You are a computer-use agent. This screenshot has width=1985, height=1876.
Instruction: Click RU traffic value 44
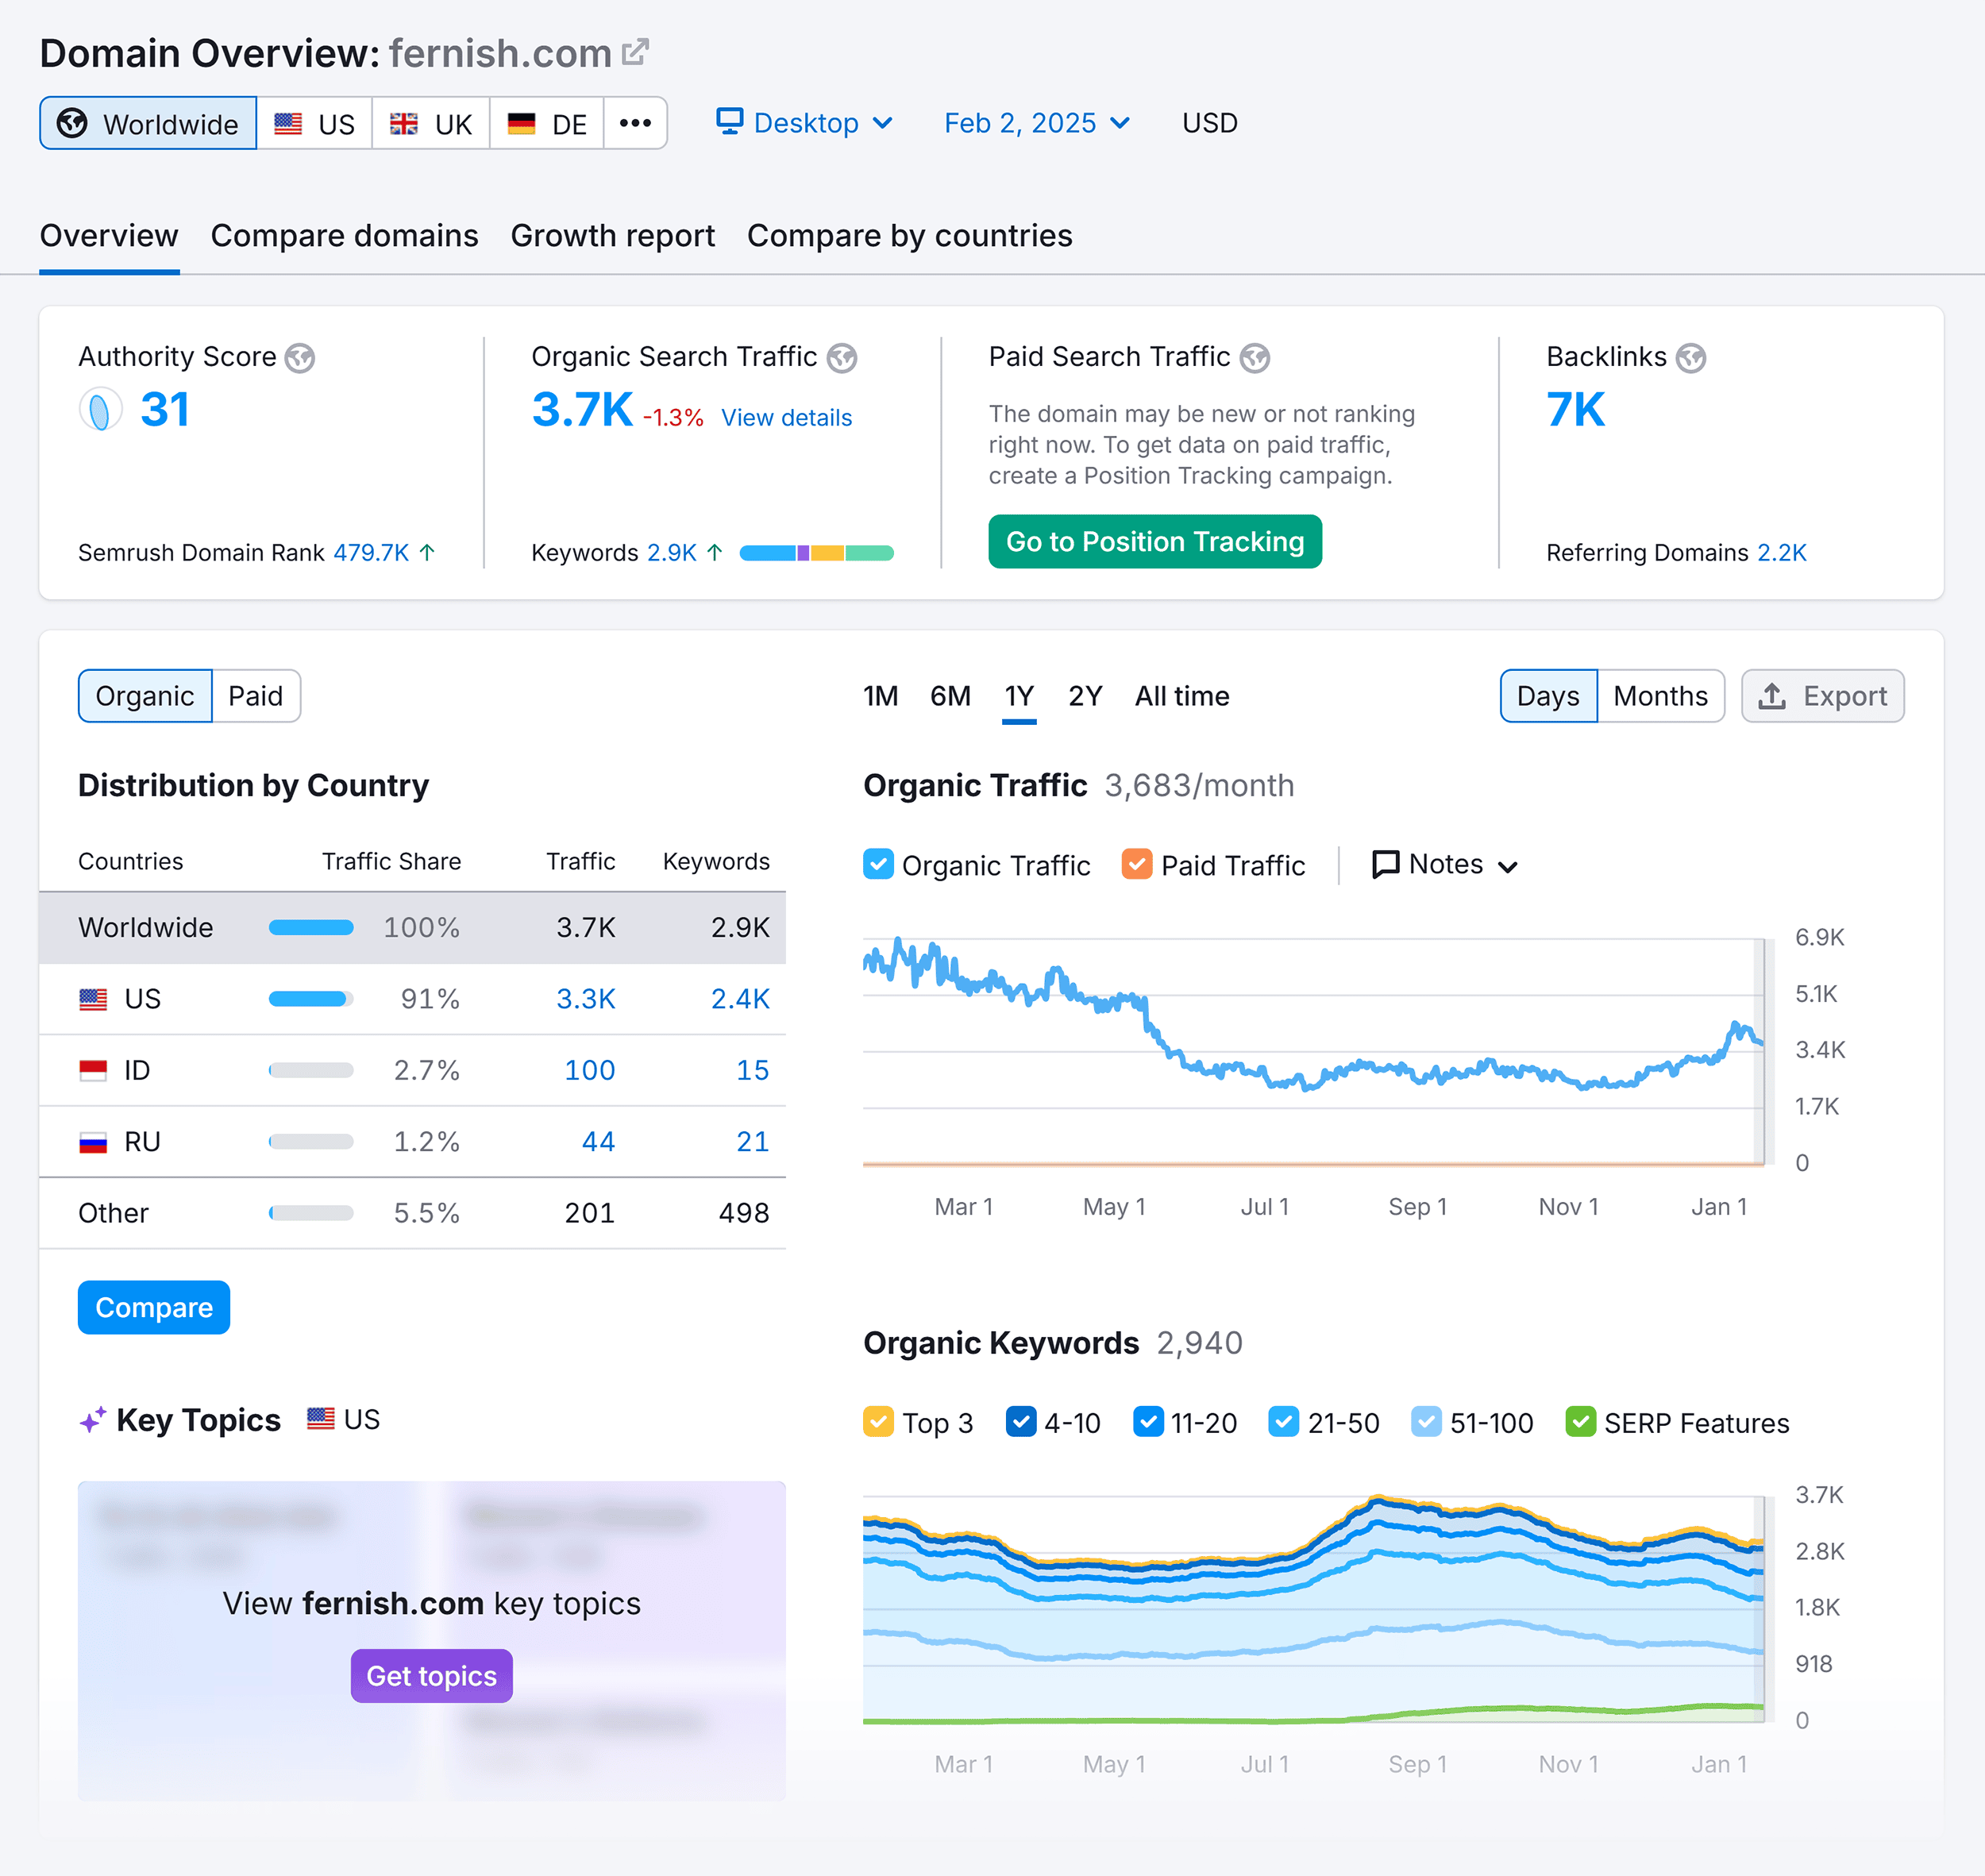click(598, 1142)
